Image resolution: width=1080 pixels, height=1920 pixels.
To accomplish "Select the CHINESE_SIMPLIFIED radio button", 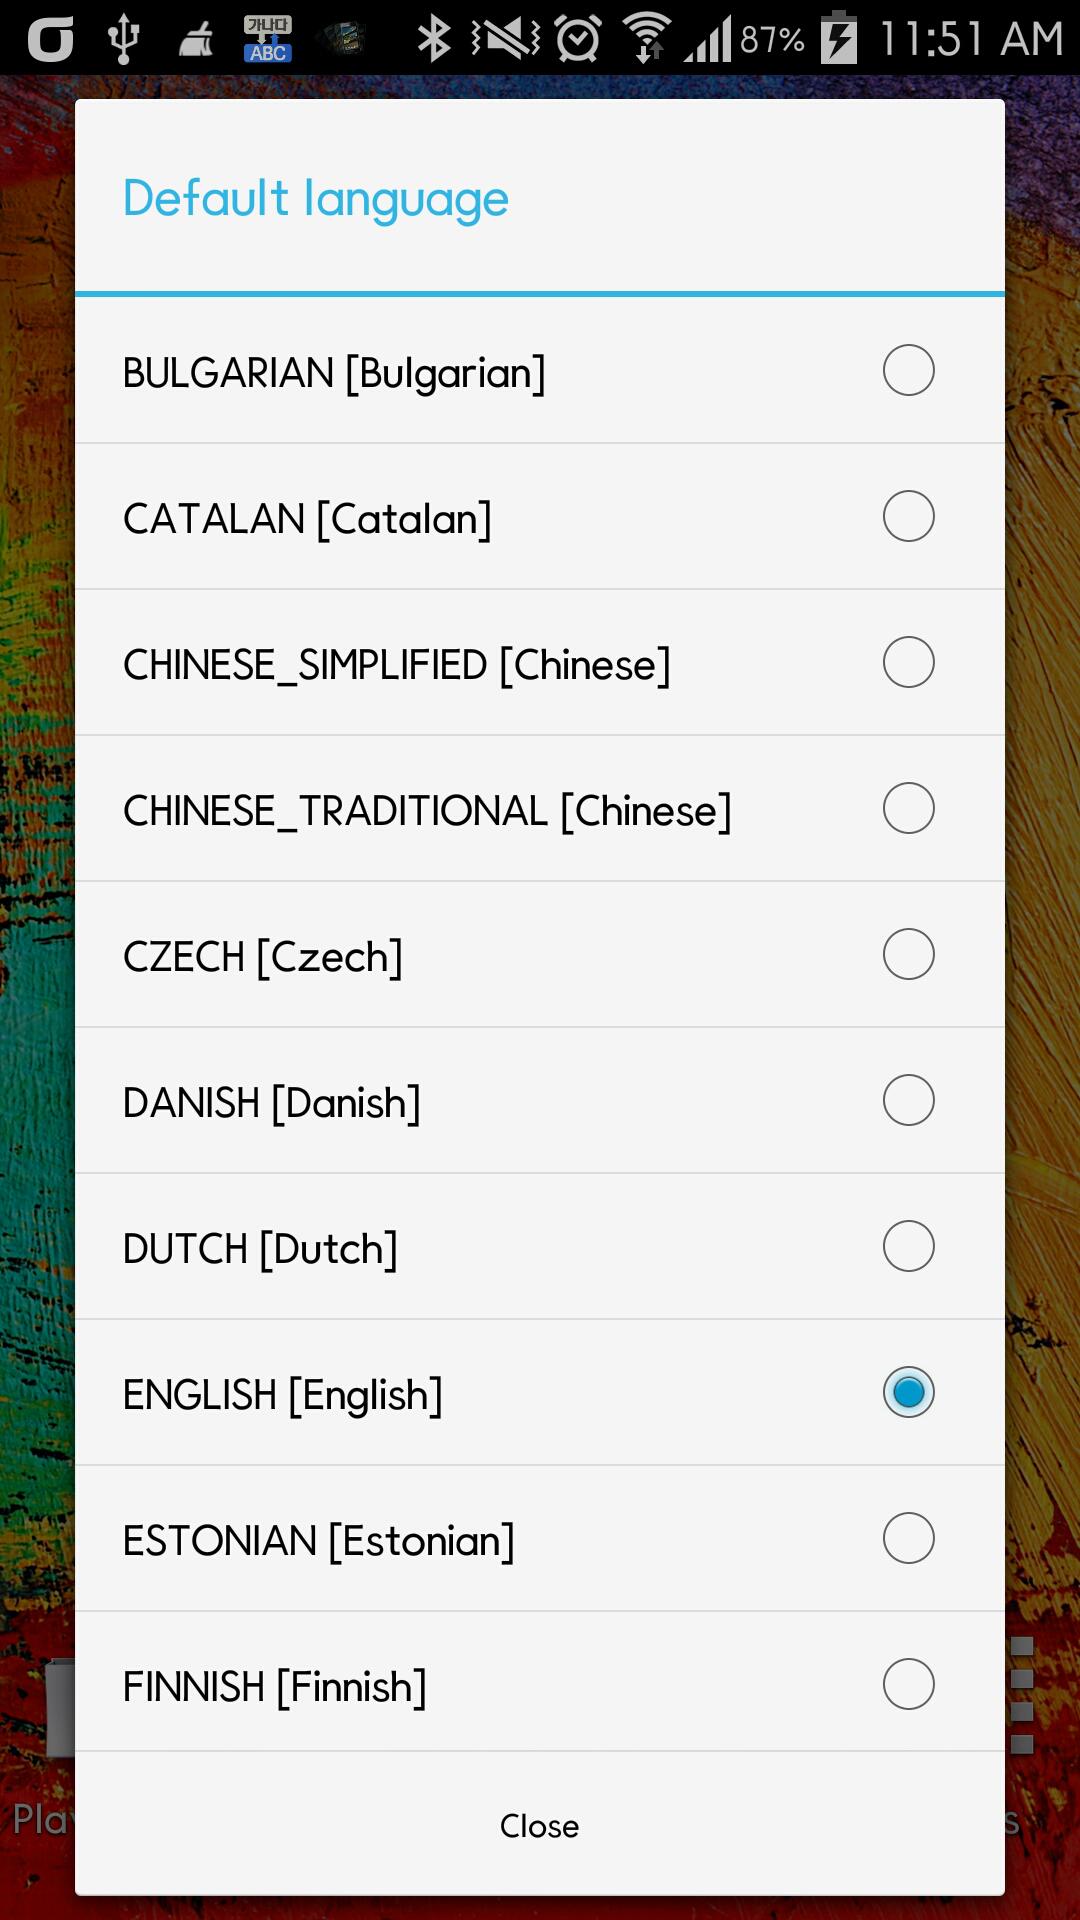I will point(907,662).
